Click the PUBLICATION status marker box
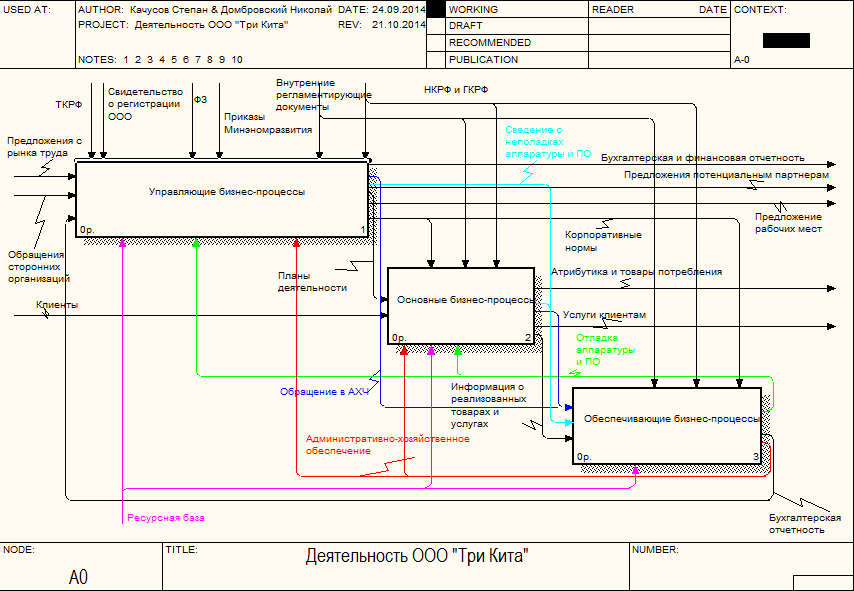Viewport: 854px width, 591px height. tap(436, 59)
